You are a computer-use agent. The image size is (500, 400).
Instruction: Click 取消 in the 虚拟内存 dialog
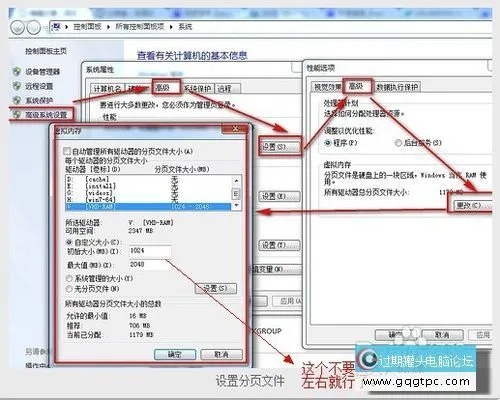point(221,354)
